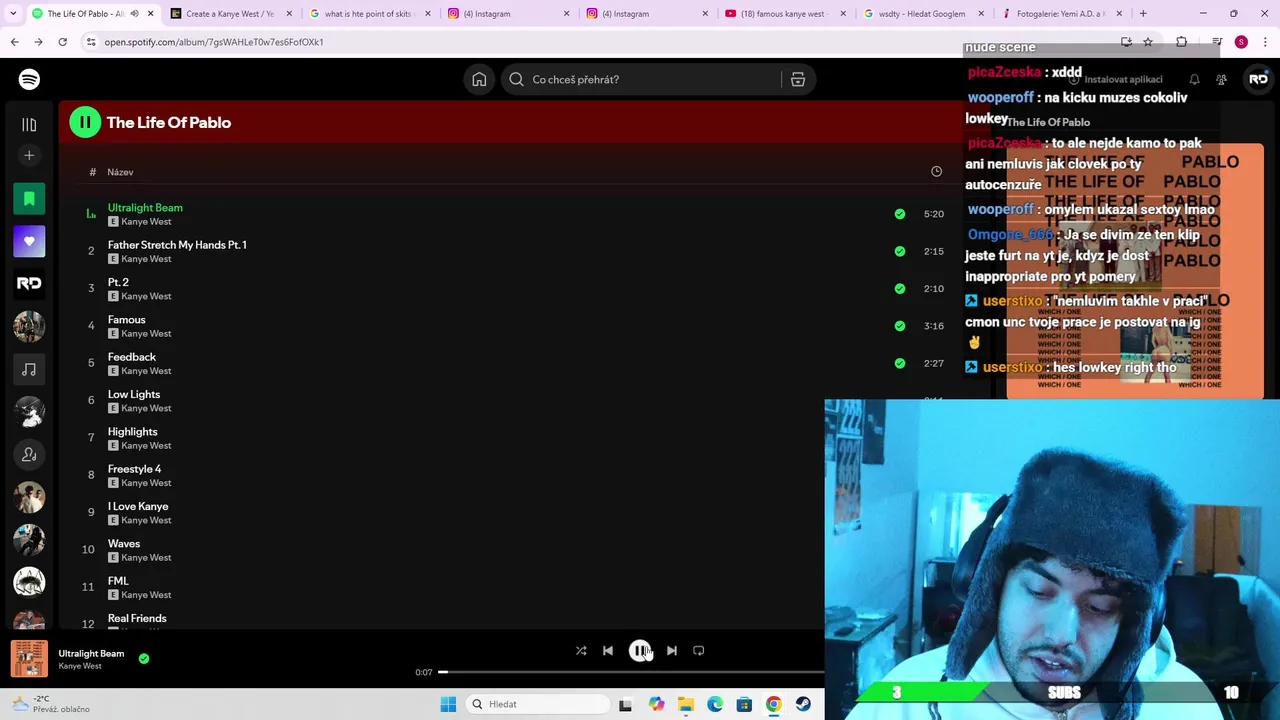Click the Spotify logo icon
Image resolution: width=1280 pixels, height=720 pixels.
click(x=29, y=79)
